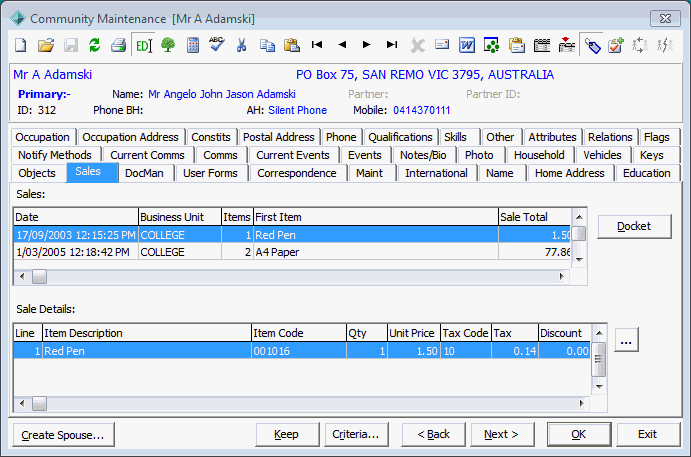The height and width of the screenshot is (457, 691).
Task: Click the item code 001016 cell
Action: [299, 351]
